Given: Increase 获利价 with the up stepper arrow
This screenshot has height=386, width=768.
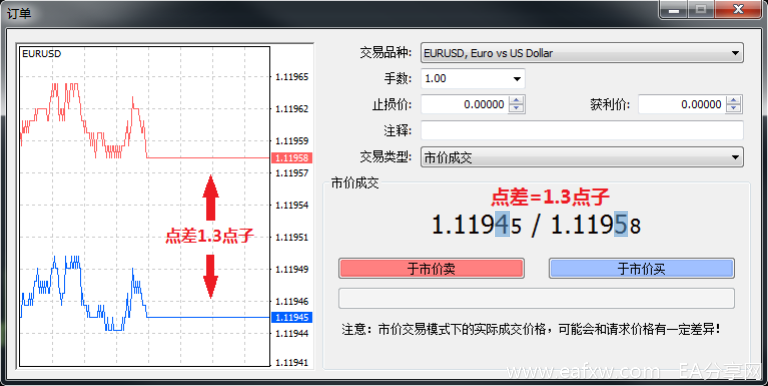Looking at the screenshot, I should point(733,100).
